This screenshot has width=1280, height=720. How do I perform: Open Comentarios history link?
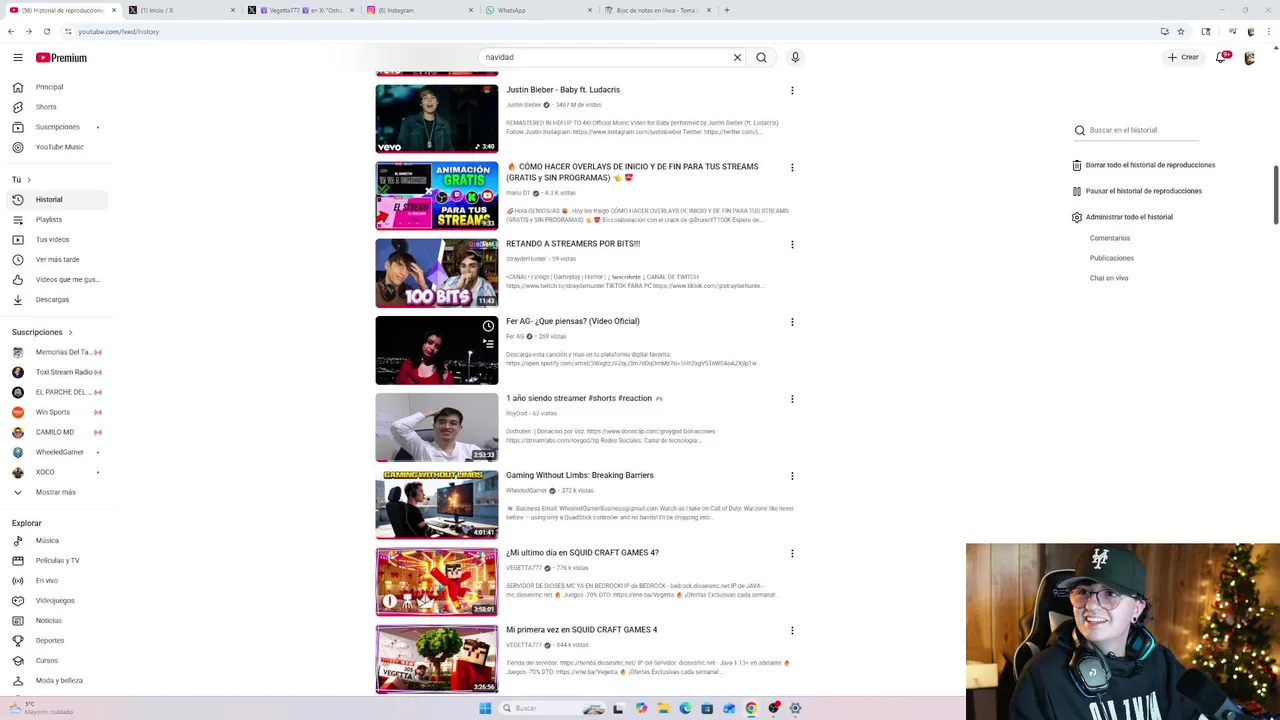coord(1110,238)
